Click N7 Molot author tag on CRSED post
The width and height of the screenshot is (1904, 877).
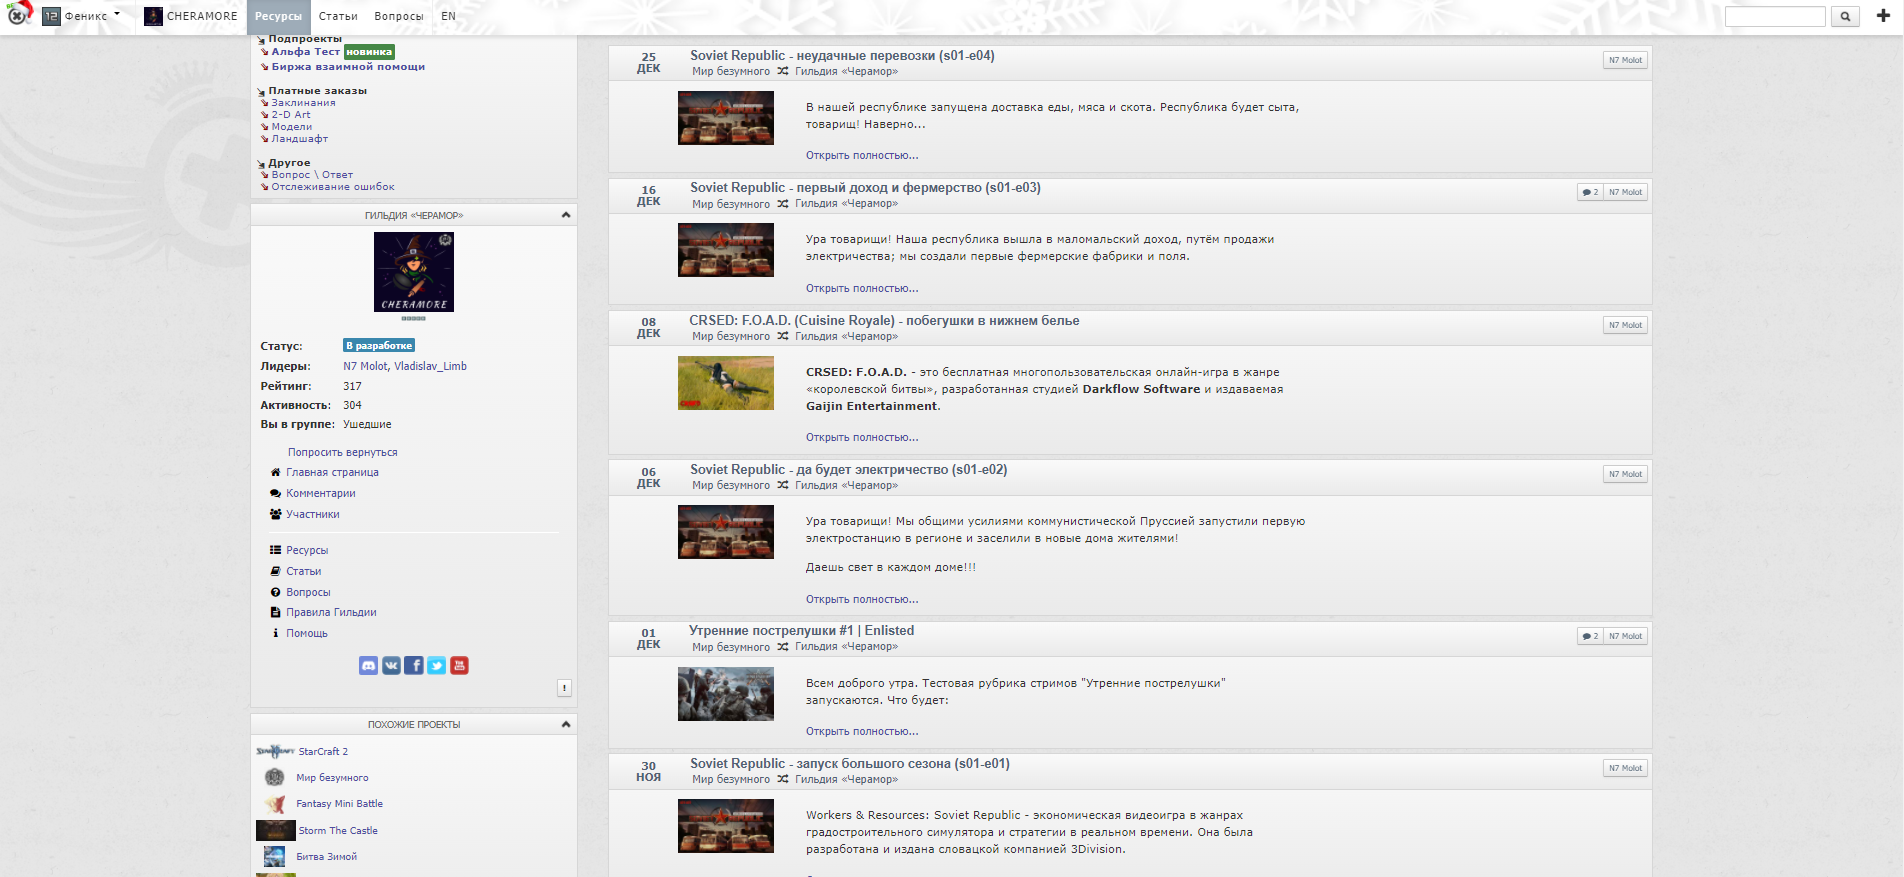tap(1625, 325)
